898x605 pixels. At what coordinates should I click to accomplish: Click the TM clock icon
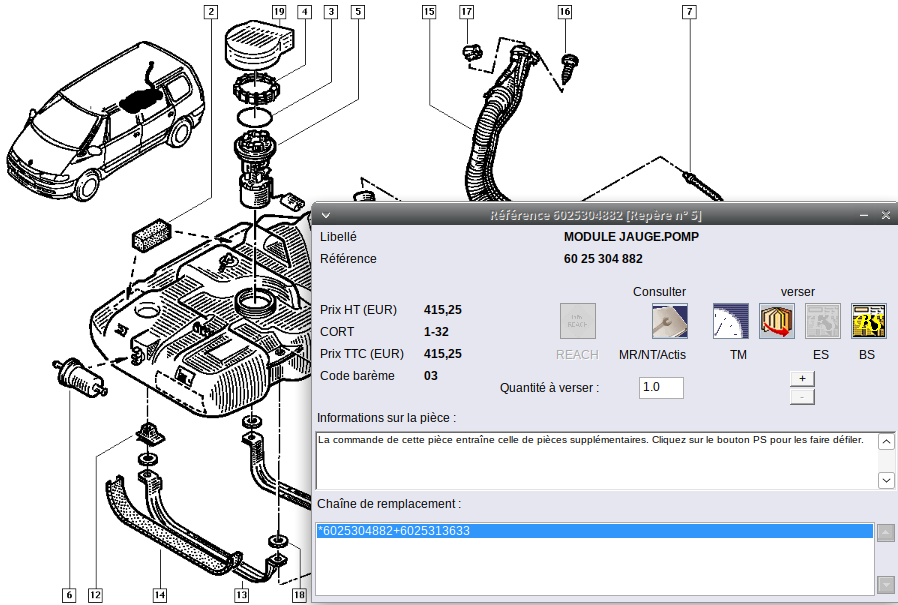pos(730,321)
